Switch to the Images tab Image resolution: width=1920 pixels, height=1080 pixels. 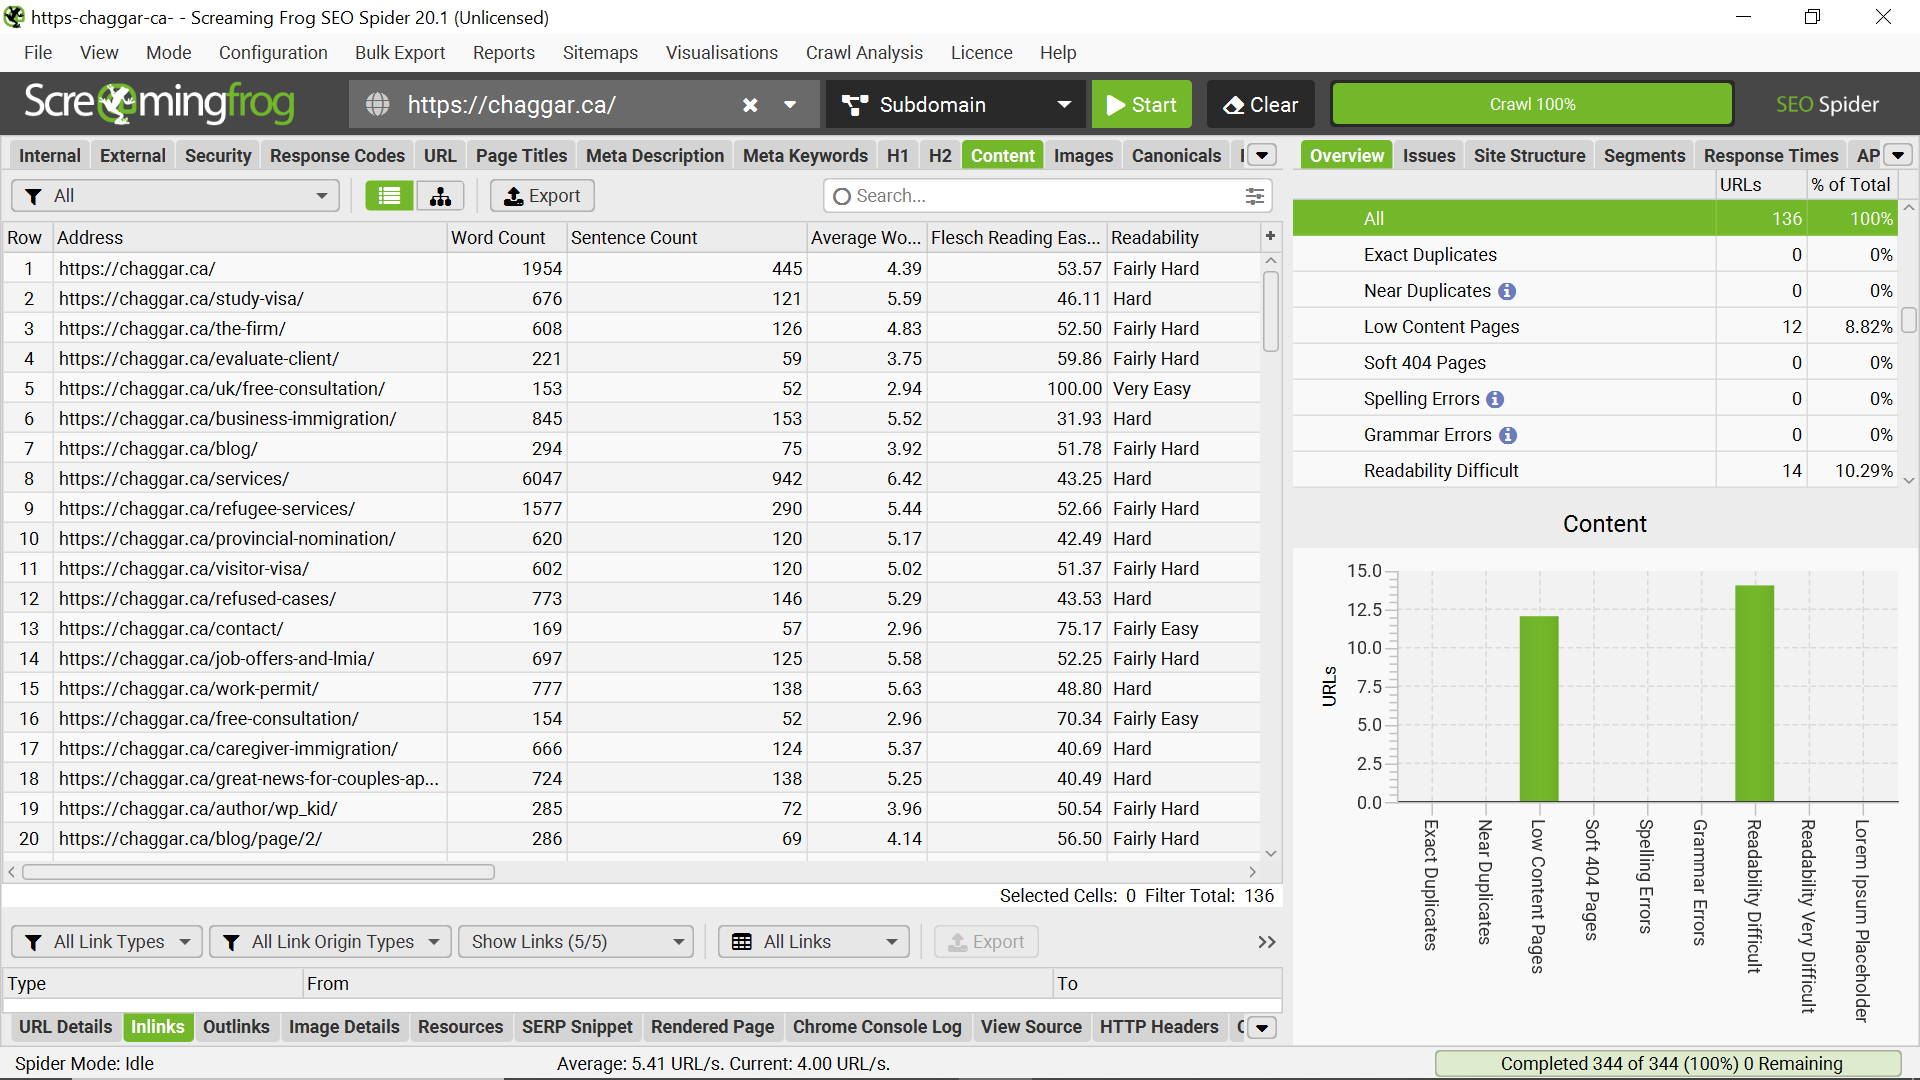tap(1083, 156)
